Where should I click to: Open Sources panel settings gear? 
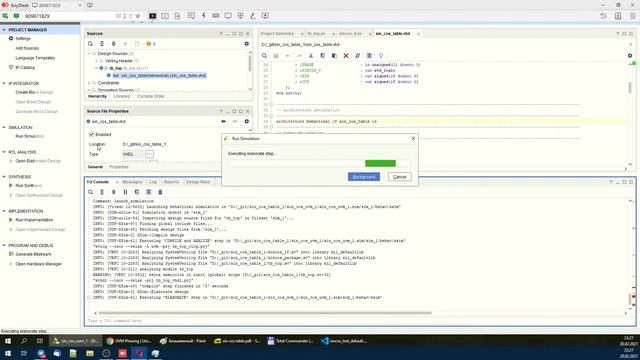pyautogui.click(x=247, y=44)
